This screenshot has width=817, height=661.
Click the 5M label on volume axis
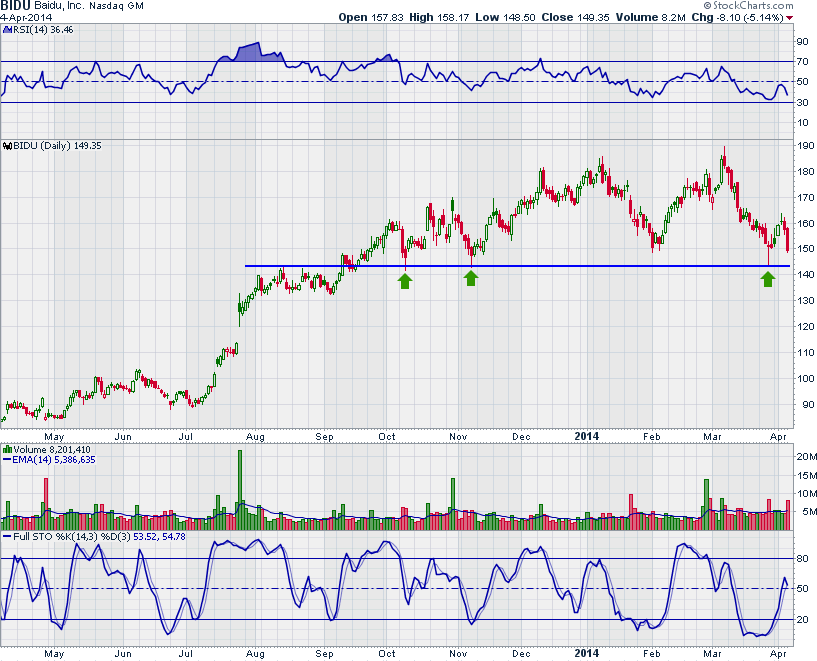coord(809,512)
